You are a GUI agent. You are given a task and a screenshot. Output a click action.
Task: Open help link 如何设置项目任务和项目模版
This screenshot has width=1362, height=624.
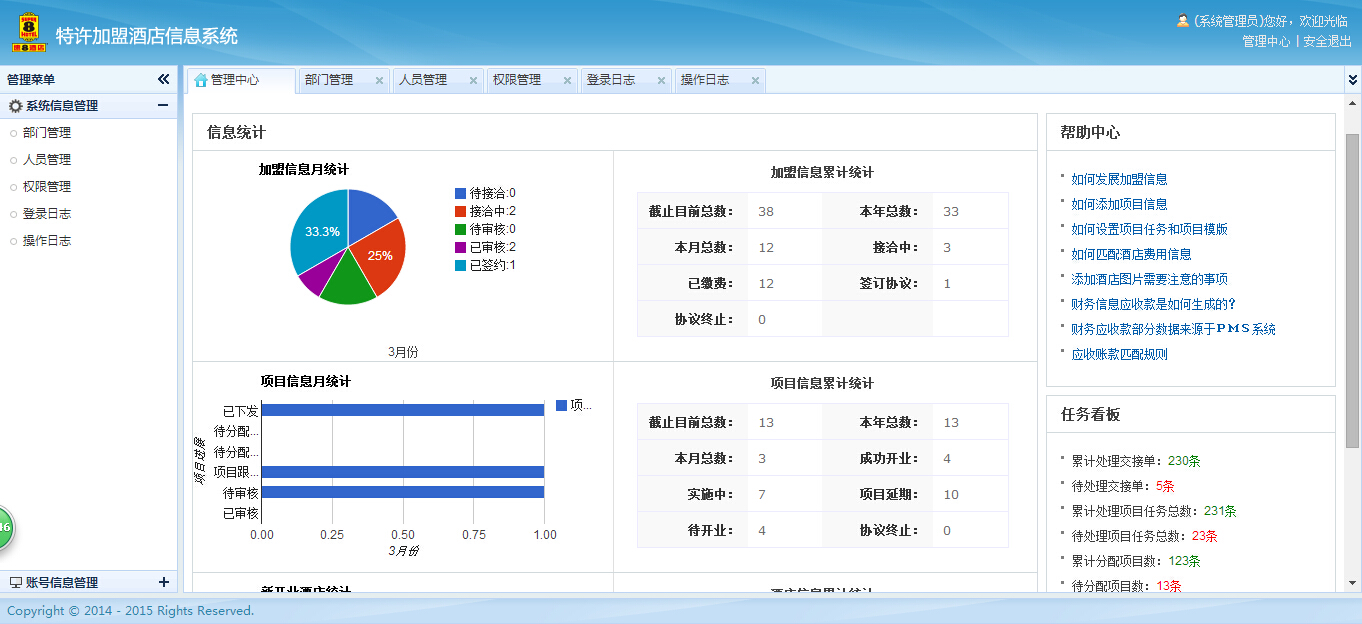point(1149,229)
